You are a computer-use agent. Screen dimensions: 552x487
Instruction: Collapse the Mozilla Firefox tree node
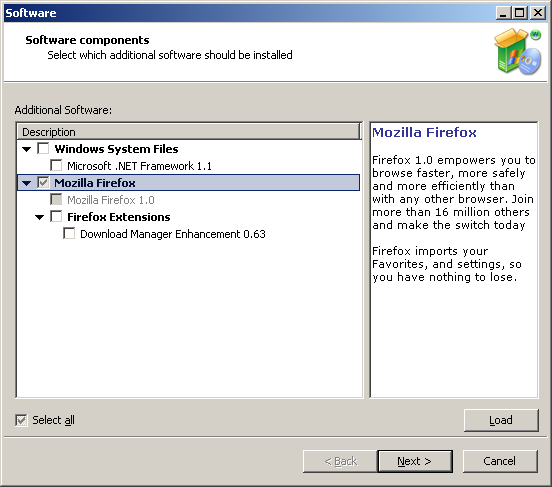[x=26, y=183]
